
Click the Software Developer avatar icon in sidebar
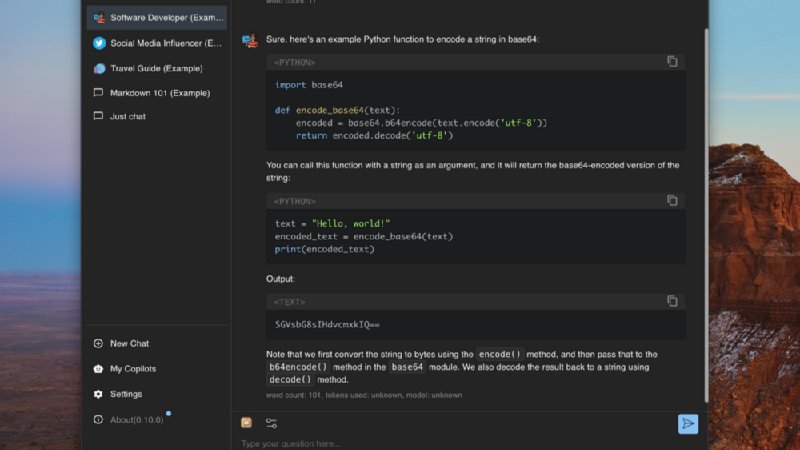point(99,17)
